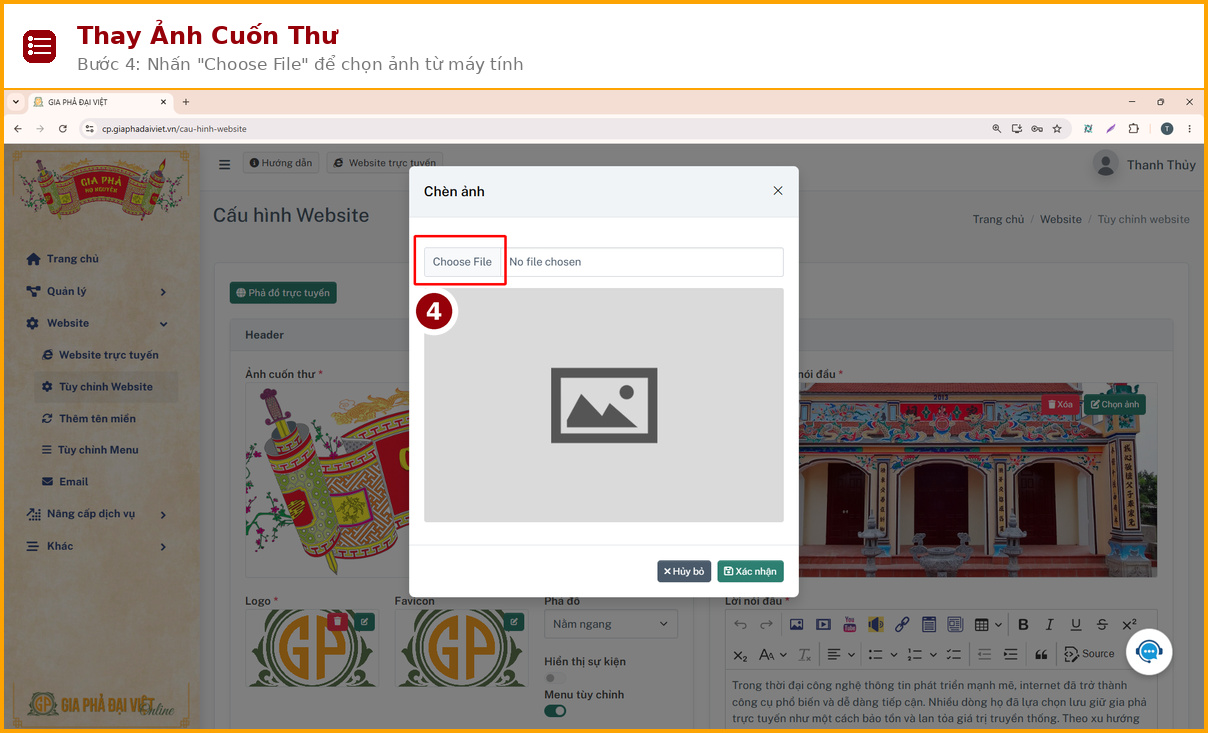
Task: Click the increase indent editor icon
Action: click(x=1010, y=655)
